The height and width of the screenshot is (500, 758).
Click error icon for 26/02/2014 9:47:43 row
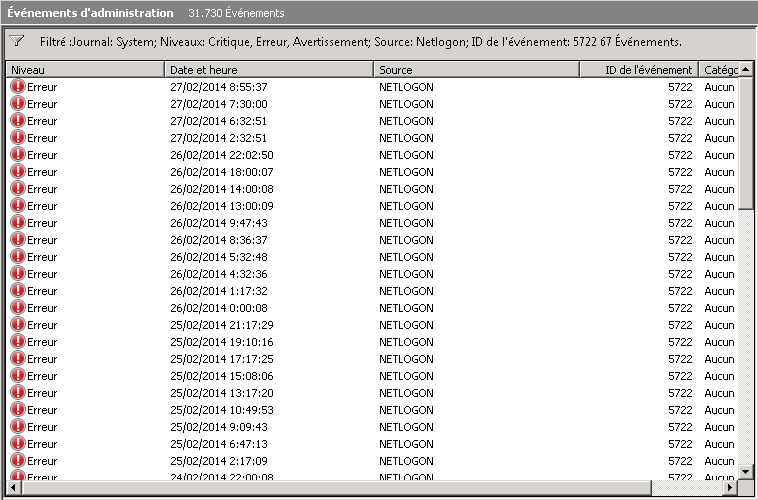[18, 222]
